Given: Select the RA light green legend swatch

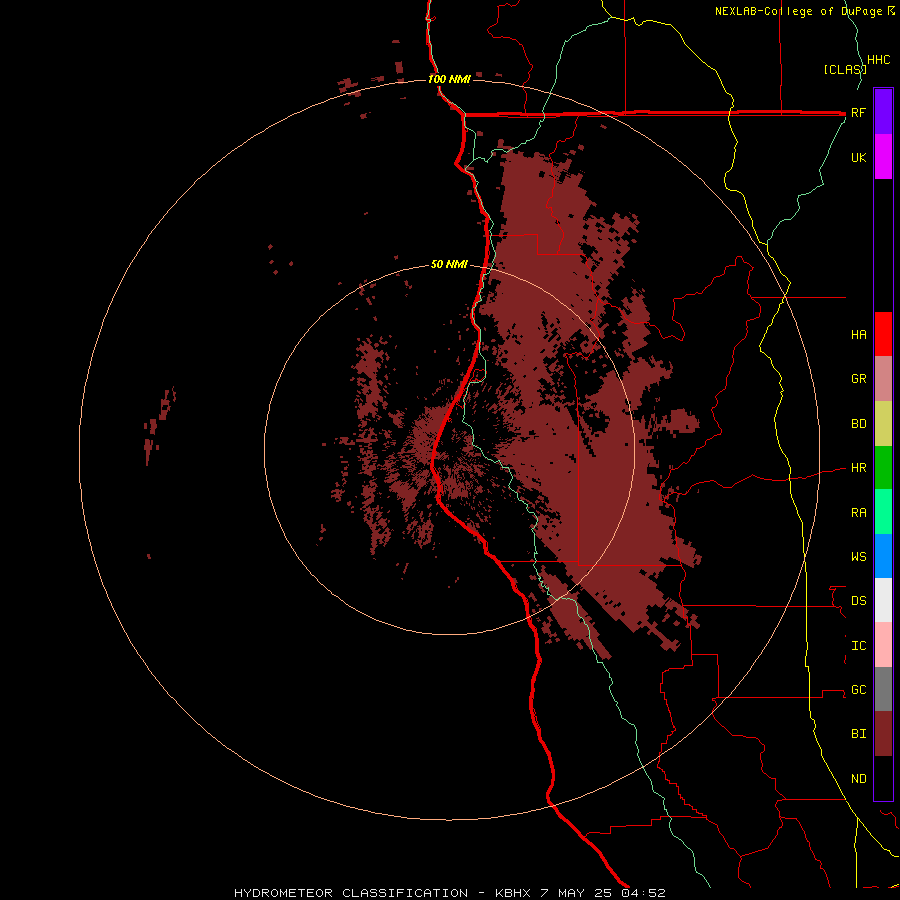Looking at the screenshot, I should (883, 512).
